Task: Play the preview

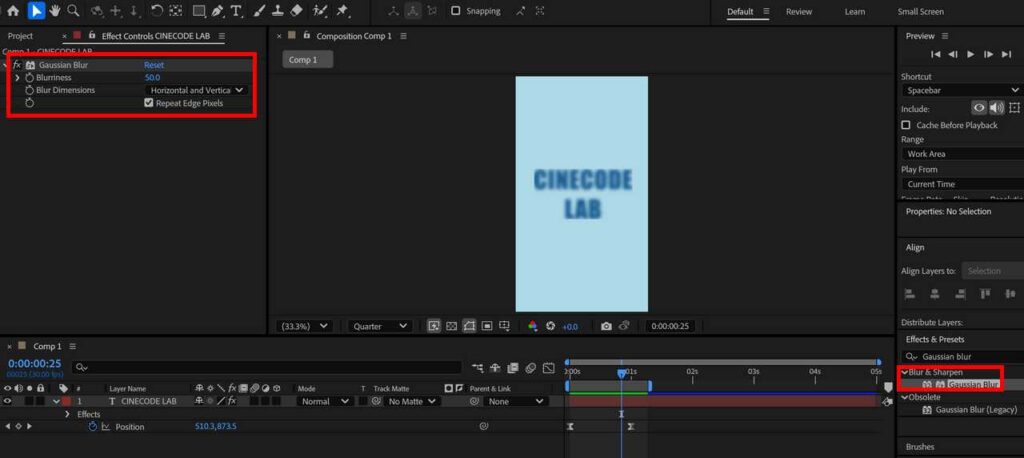Action: click(970, 54)
